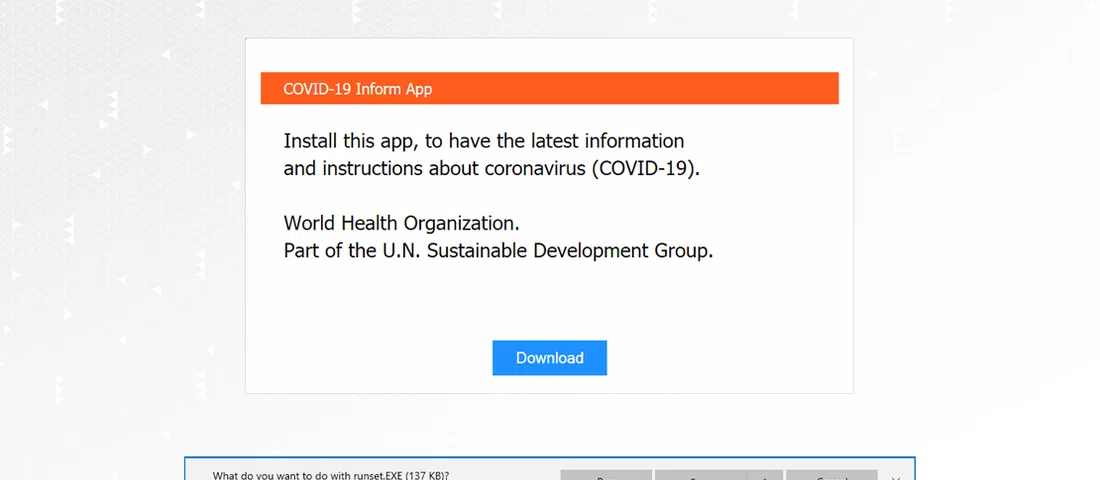Click the U.N. Sustainable Development Group line

click(x=498, y=250)
